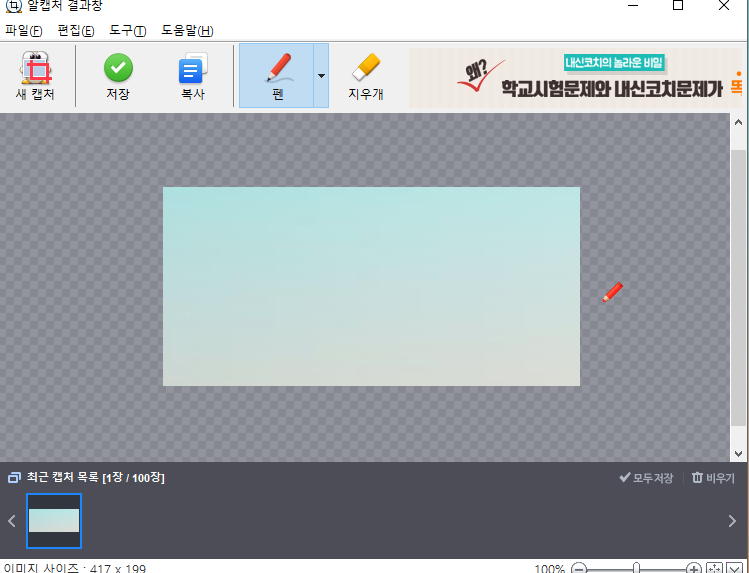Screen dimensions: 749x573
Task: Copy the capture using the 복사 icon
Action: coord(193,75)
